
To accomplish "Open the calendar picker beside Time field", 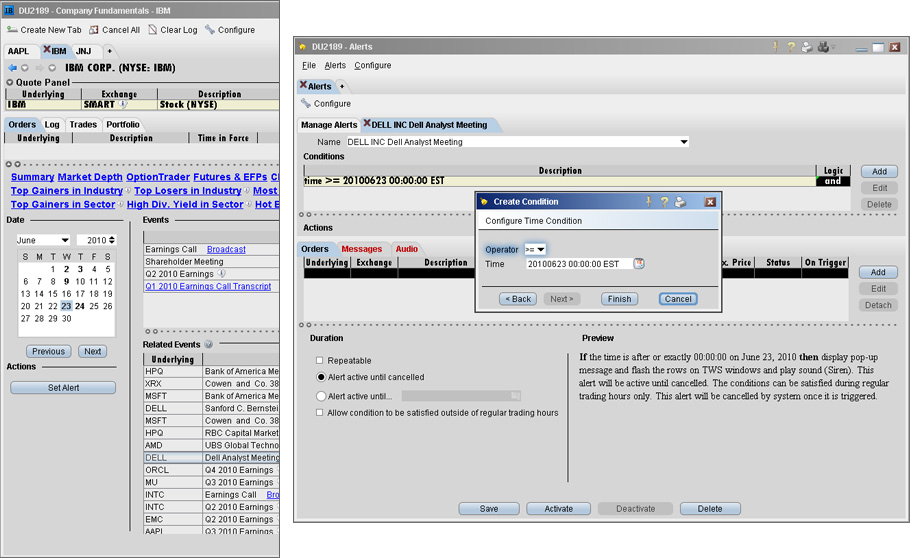I will pos(639,264).
